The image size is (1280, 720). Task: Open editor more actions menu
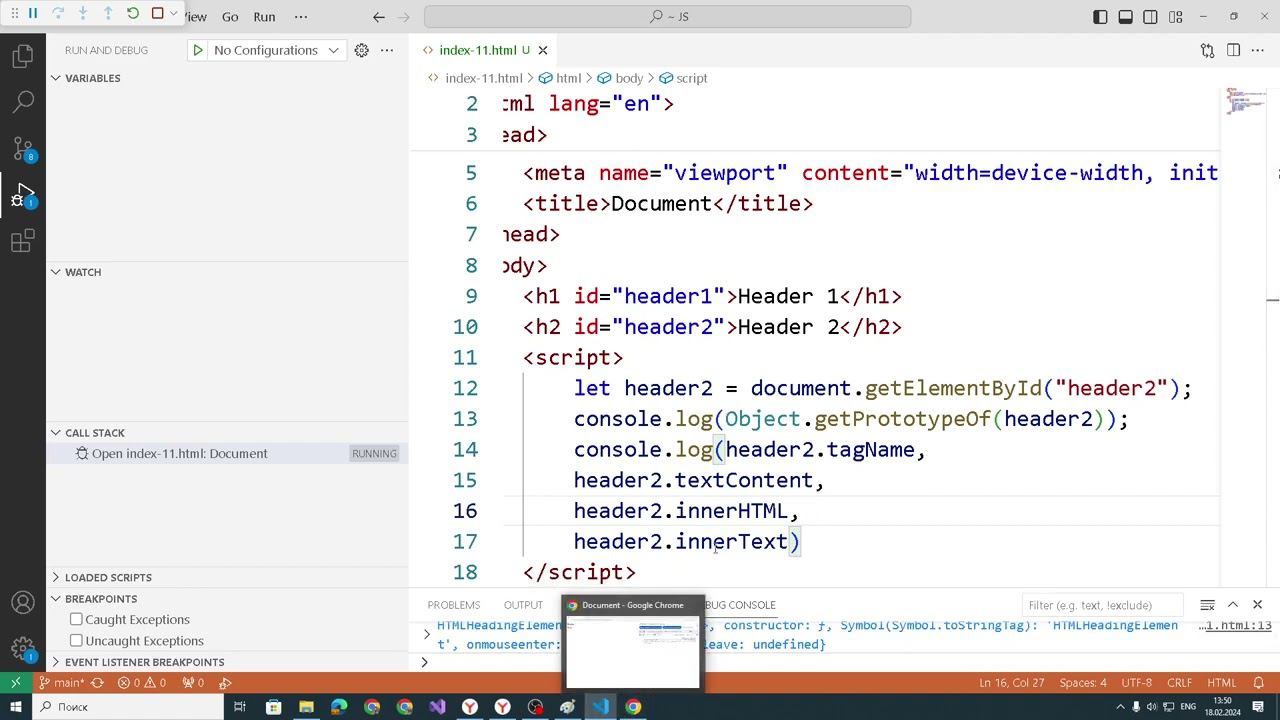coord(1258,50)
